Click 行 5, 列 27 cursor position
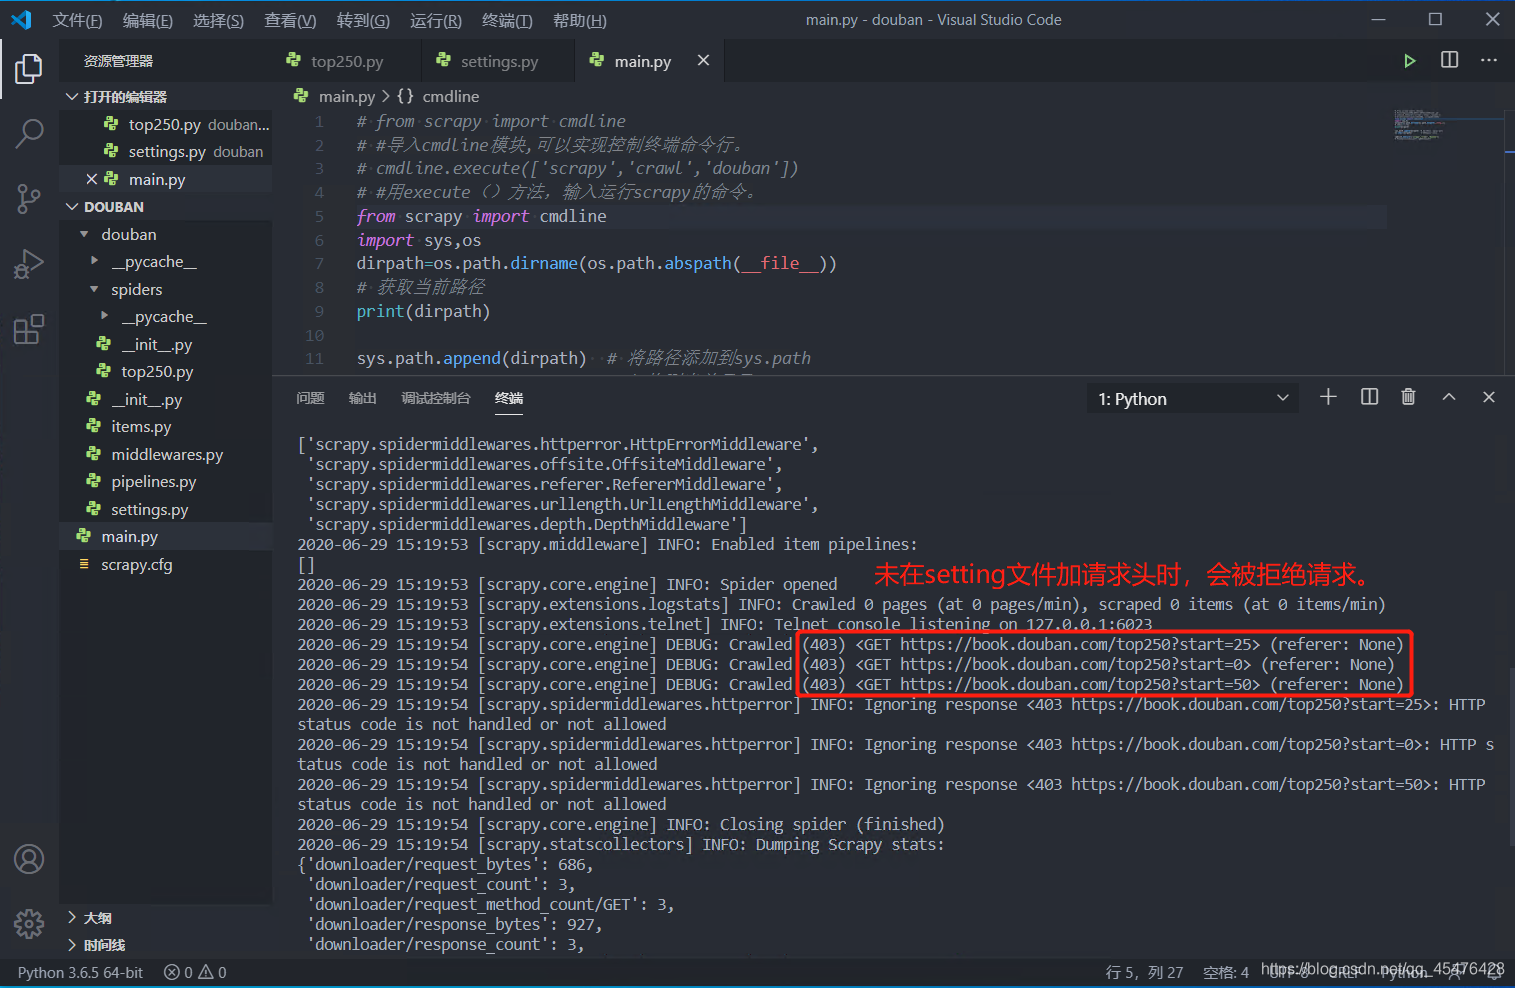The image size is (1515, 988). [x=1144, y=972]
